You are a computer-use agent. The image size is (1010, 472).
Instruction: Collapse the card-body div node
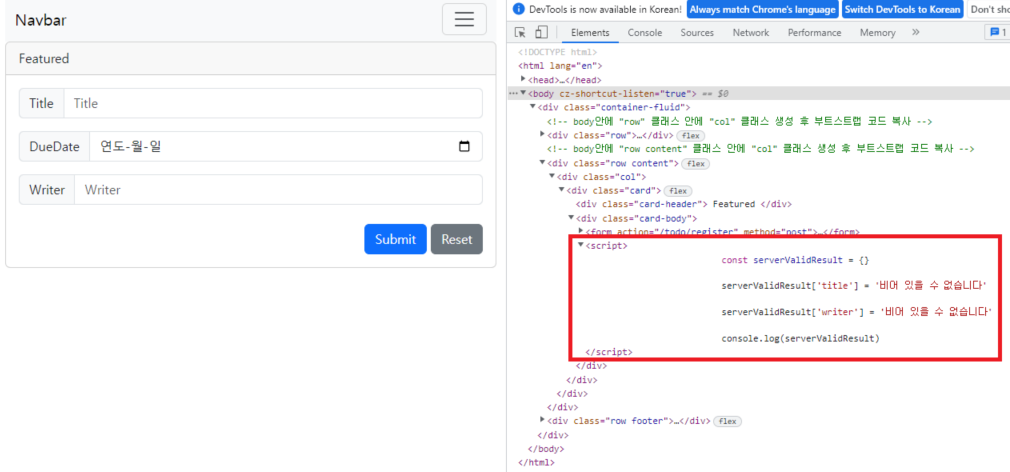(x=571, y=218)
